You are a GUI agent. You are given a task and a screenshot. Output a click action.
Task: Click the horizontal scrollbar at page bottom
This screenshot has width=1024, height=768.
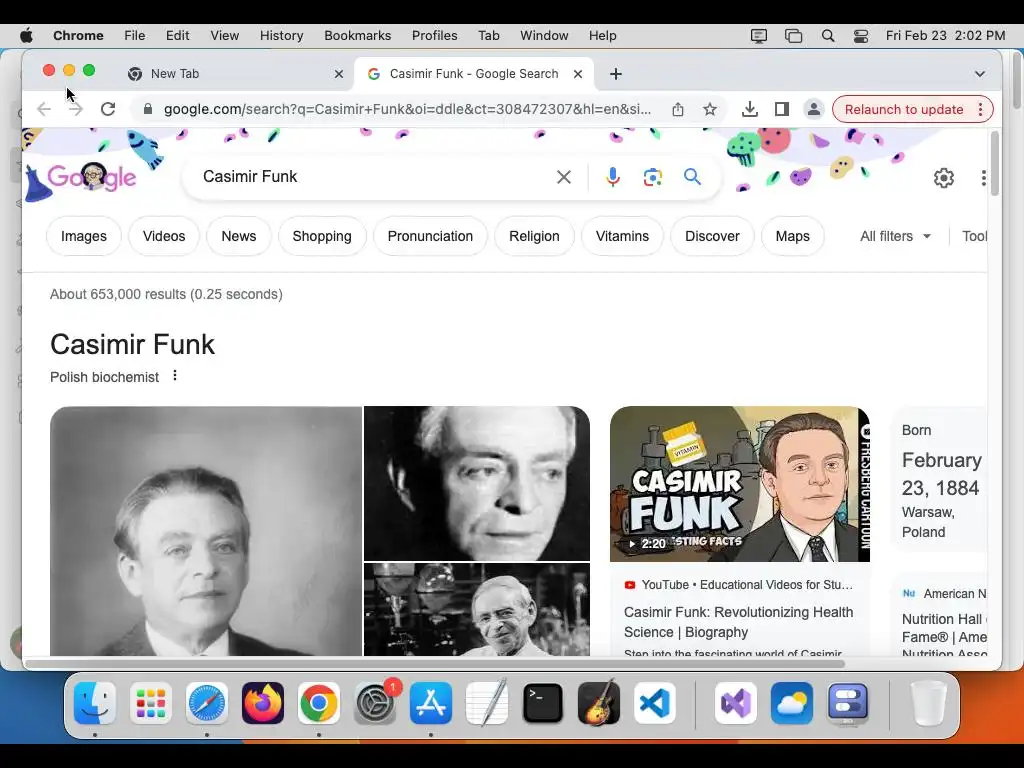point(435,664)
